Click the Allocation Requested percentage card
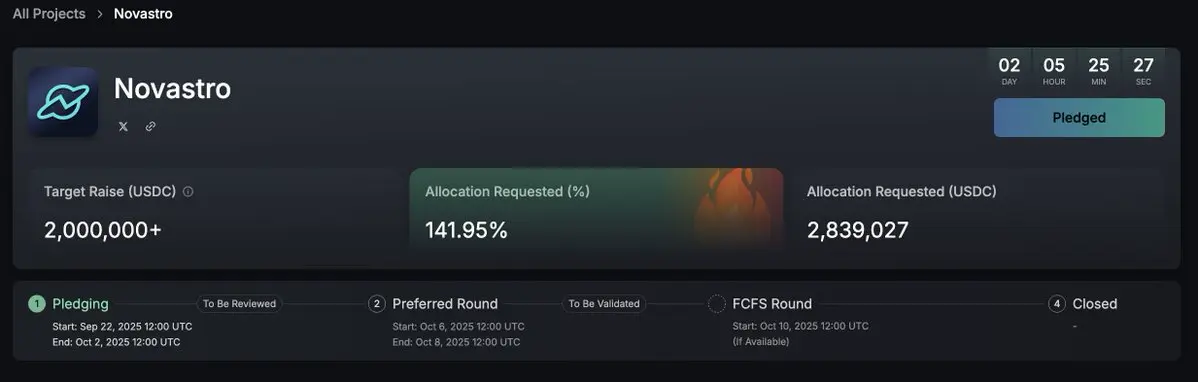 click(x=597, y=209)
